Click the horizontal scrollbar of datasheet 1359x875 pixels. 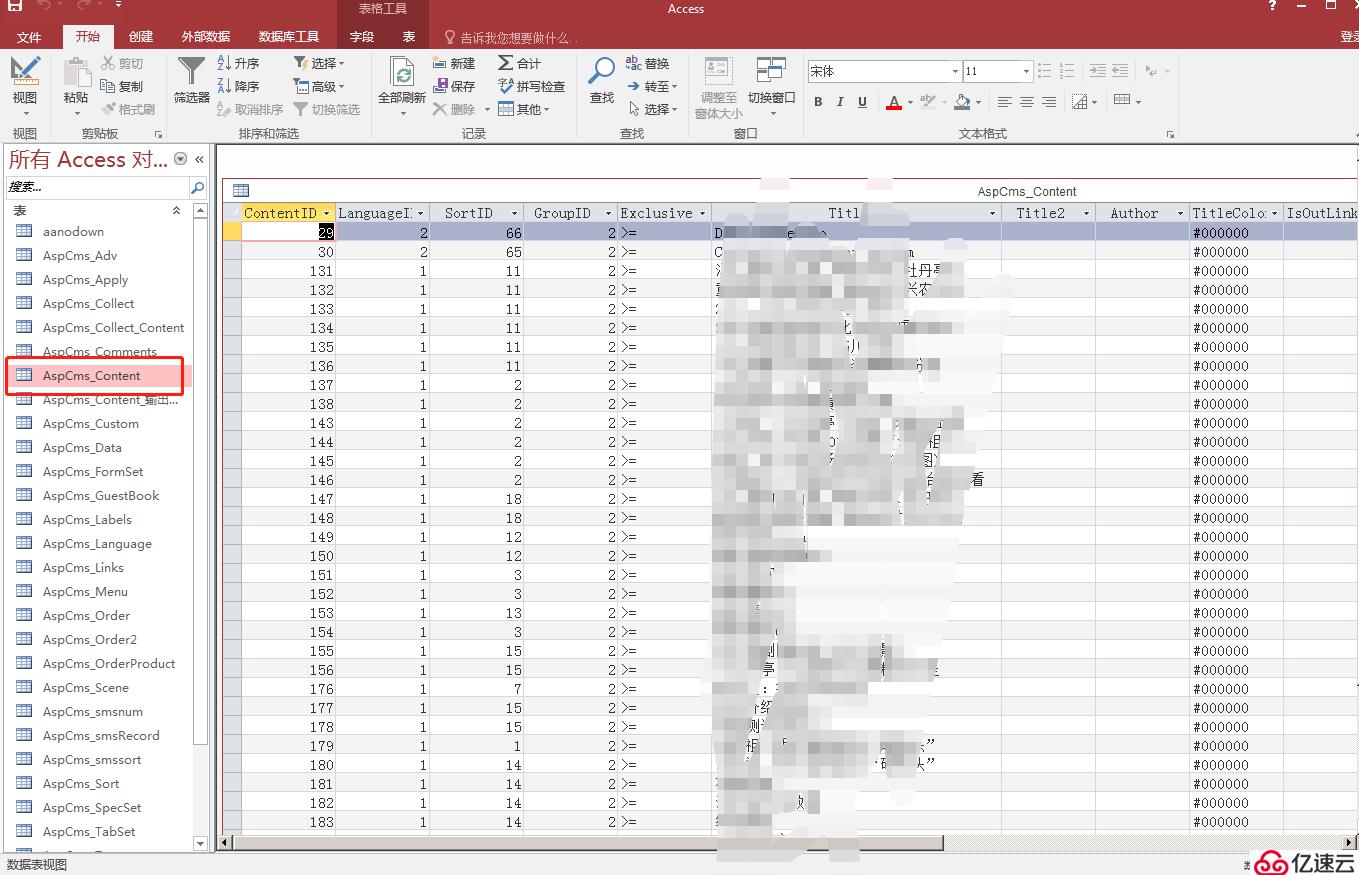point(589,843)
